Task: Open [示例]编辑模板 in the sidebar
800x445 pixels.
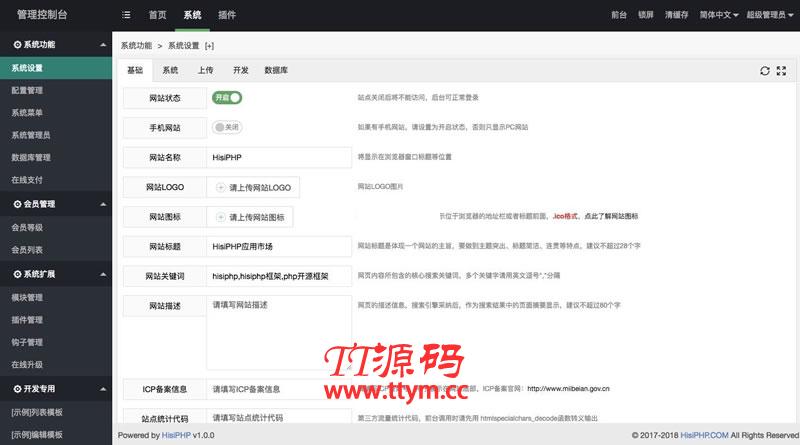Action: (x=56, y=434)
